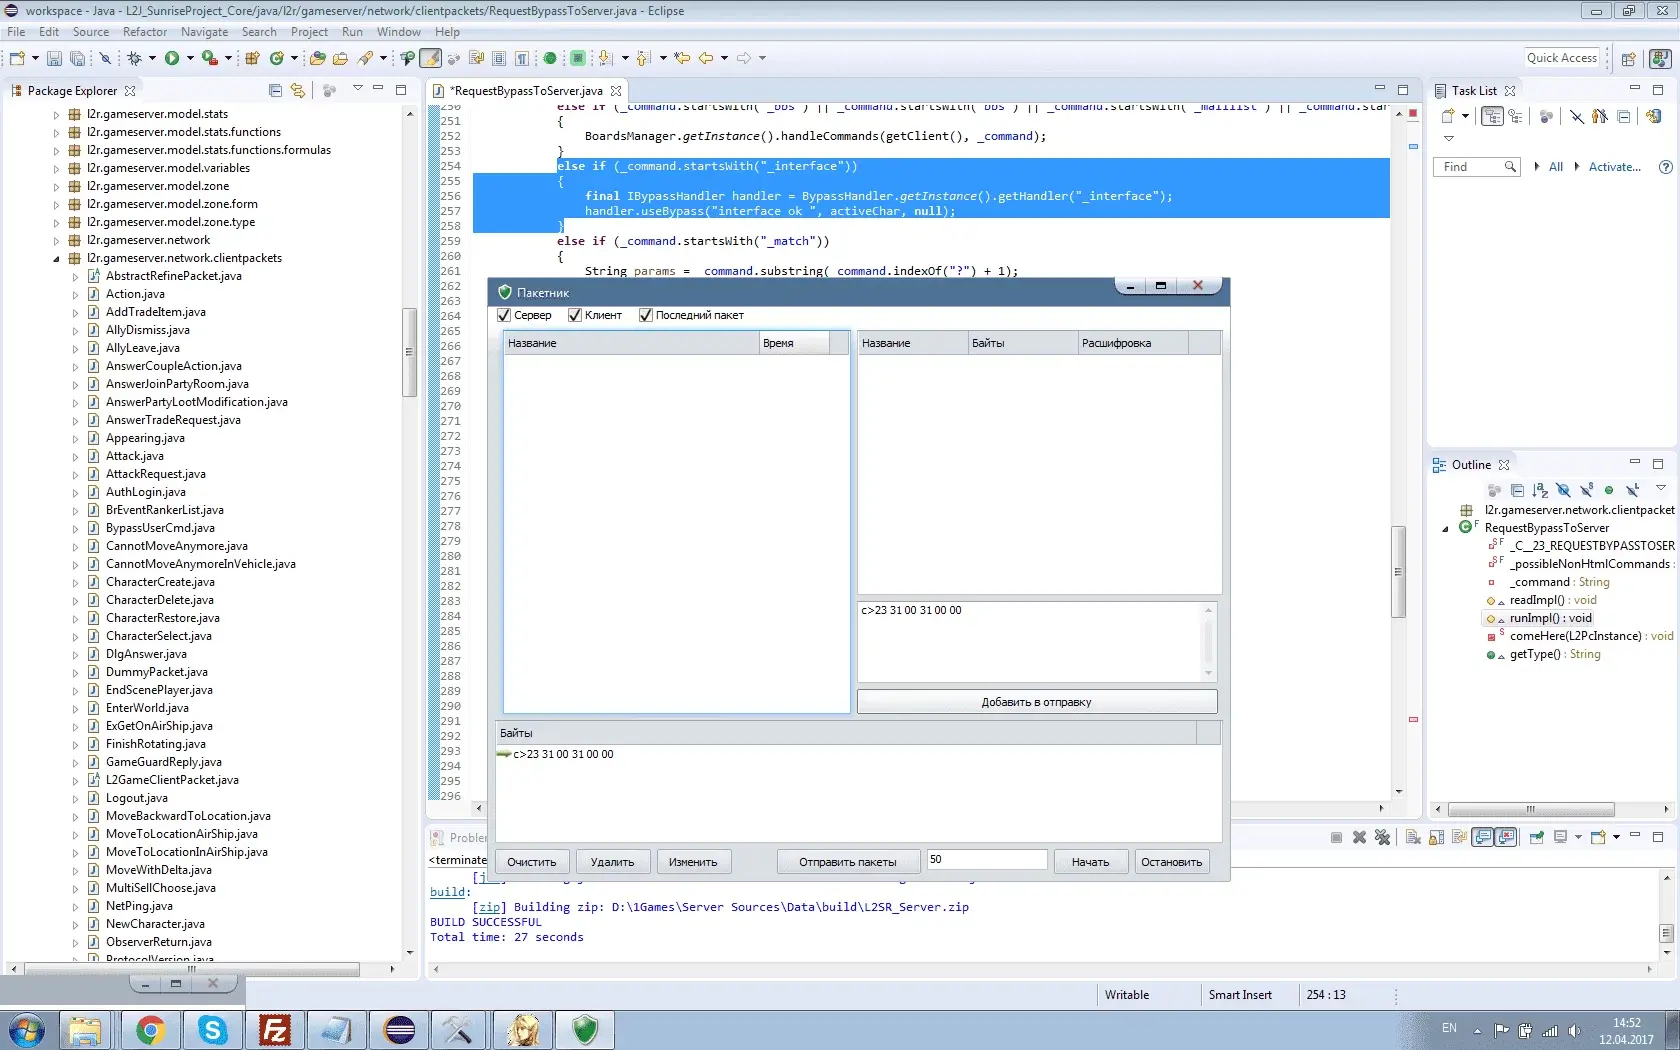Click the Back navigation arrow in toolbar
This screenshot has height=1050, width=1680.
(x=706, y=58)
